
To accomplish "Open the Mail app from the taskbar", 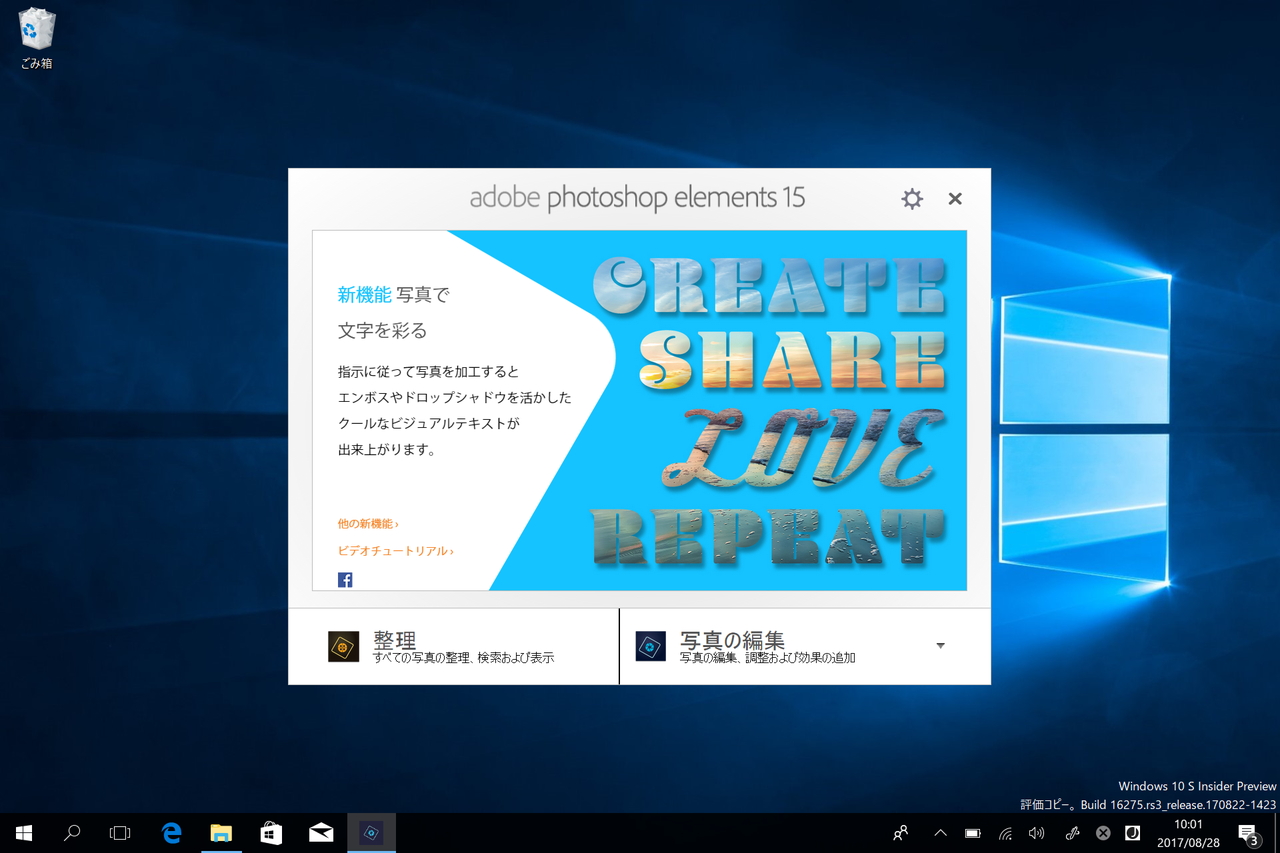I will pos(321,833).
